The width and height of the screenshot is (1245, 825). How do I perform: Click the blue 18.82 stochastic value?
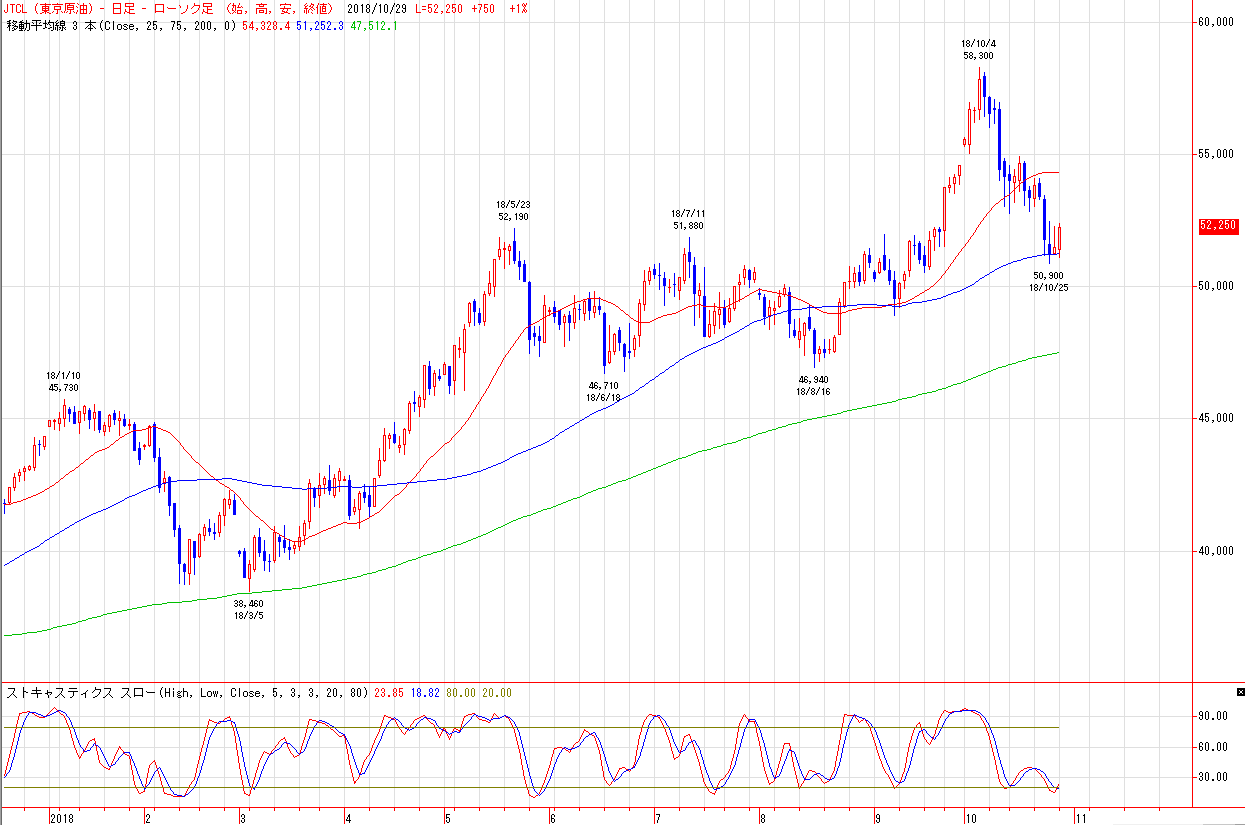click(x=423, y=692)
